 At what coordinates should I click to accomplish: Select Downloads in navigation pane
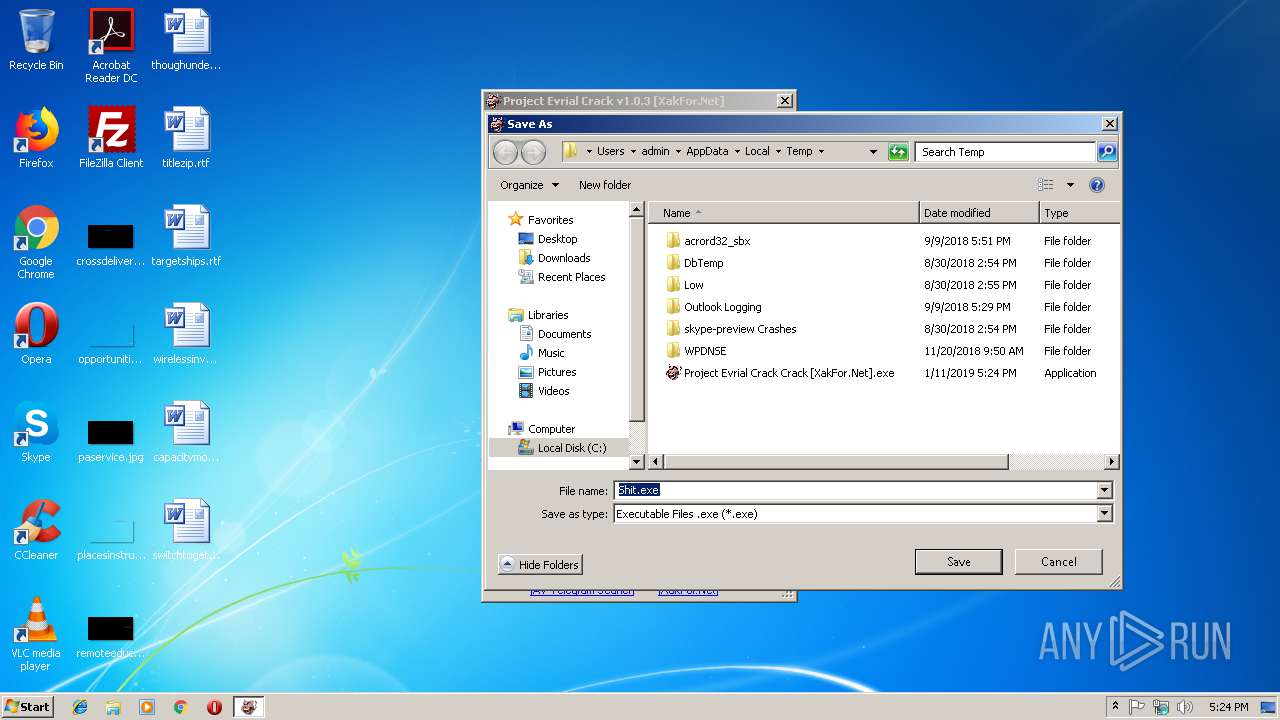point(554,258)
